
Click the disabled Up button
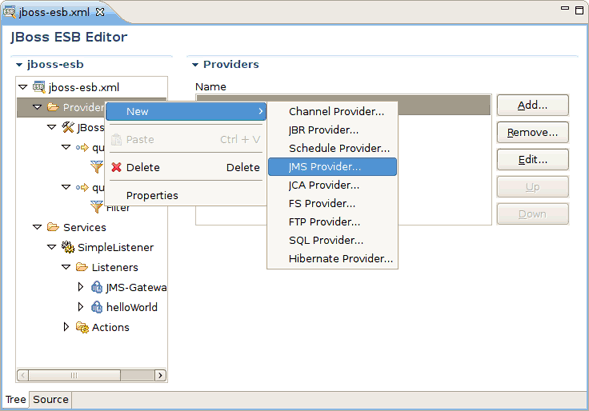click(533, 187)
